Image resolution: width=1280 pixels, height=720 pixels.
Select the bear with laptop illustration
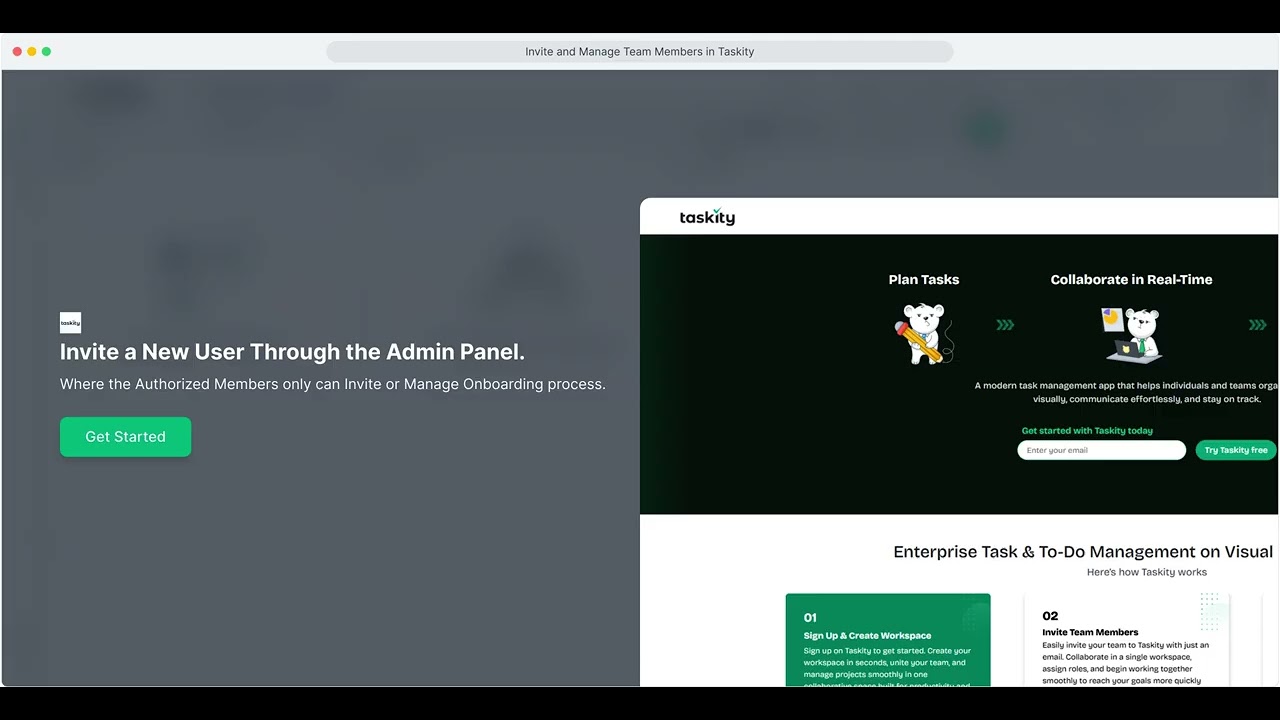[1132, 334]
